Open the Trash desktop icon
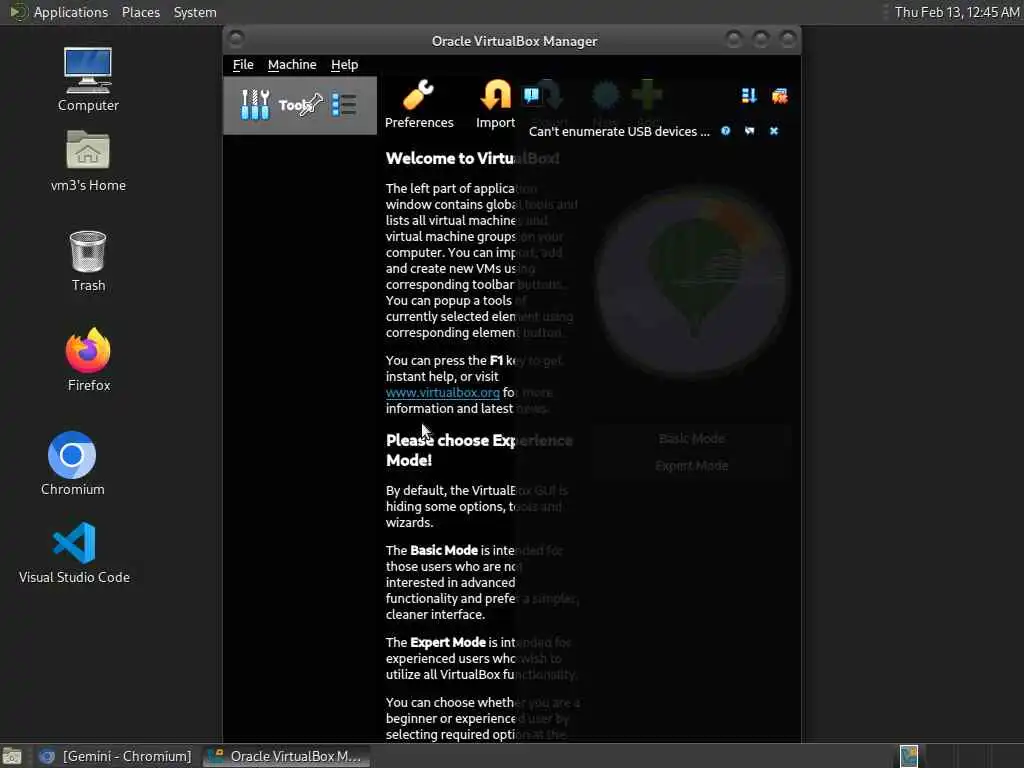Image resolution: width=1024 pixels, height=768 pixels. tap(88, 261)
